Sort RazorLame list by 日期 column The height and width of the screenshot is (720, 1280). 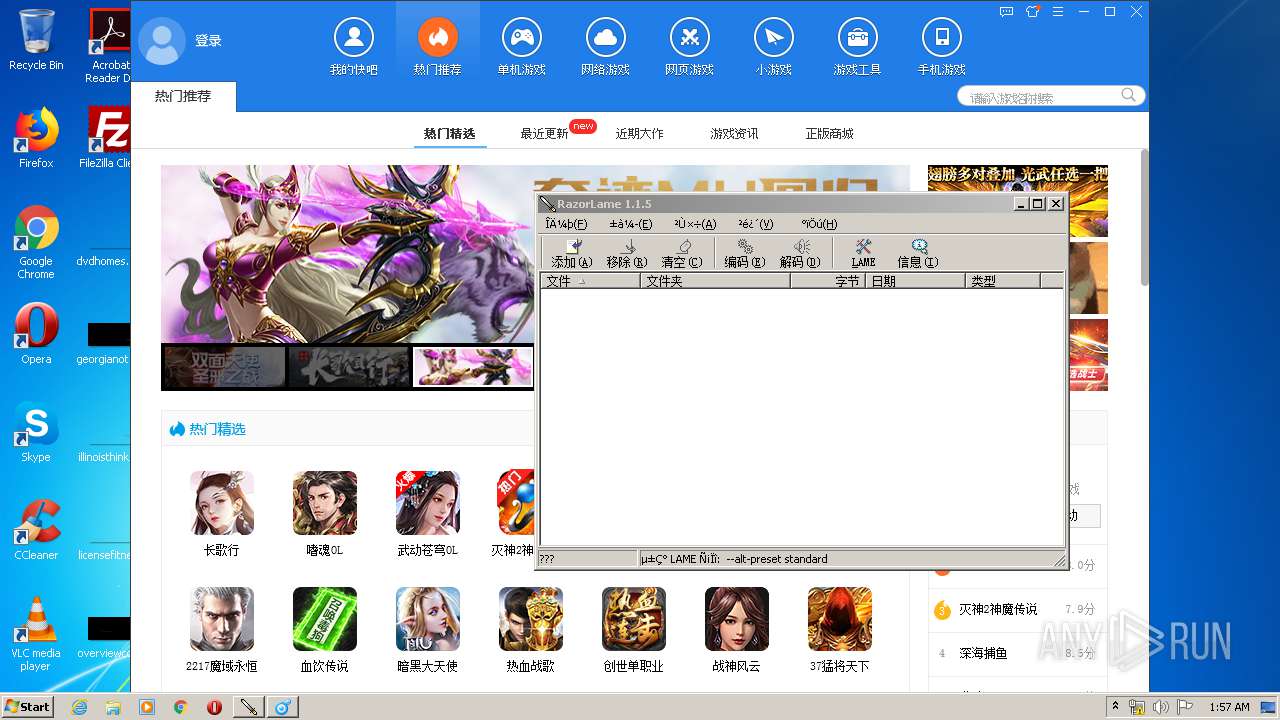coord(916,281)
